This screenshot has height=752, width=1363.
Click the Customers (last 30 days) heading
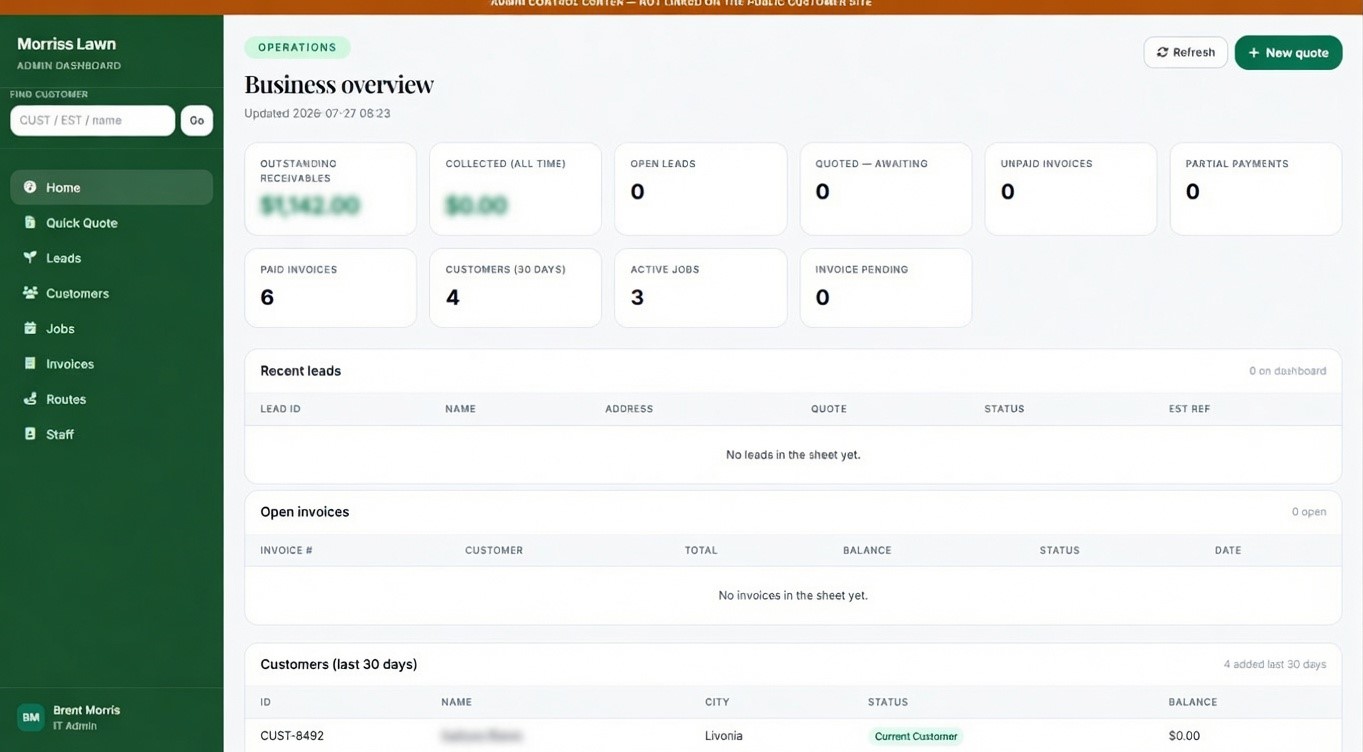pos(338,664)
